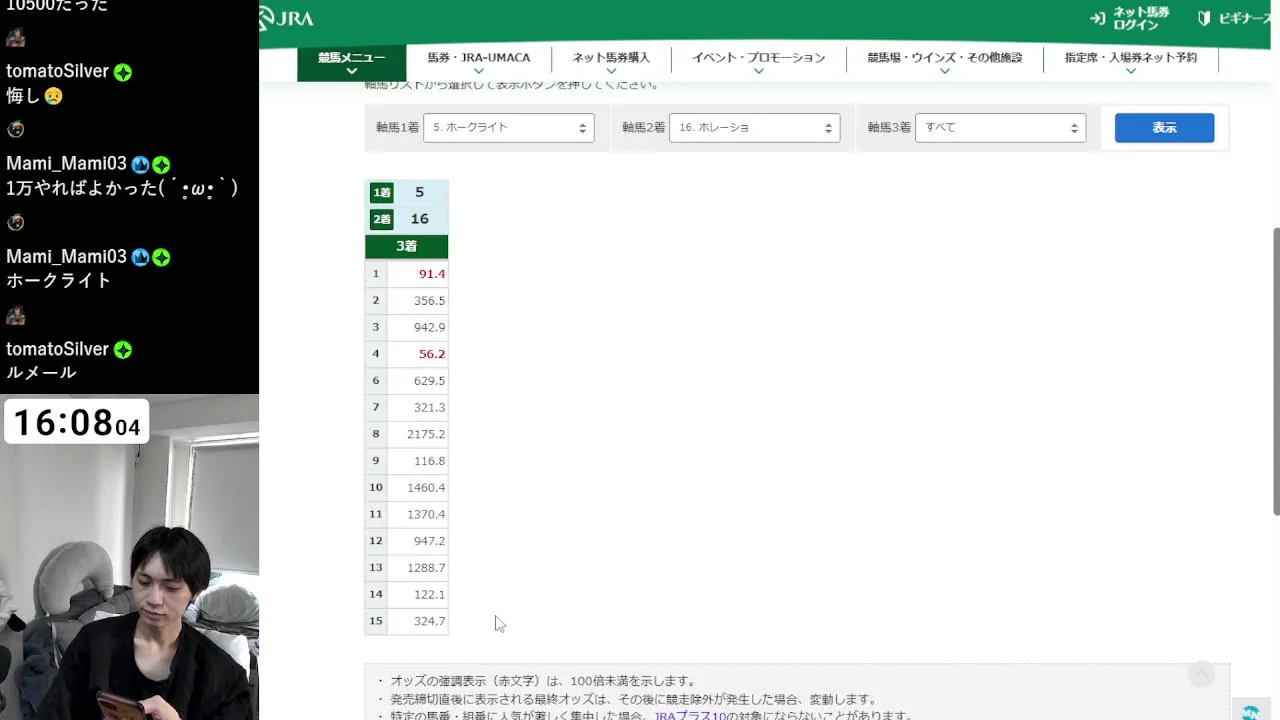
Task: Click tomatoSilver name above ルメール message
Action: coord(57,349)
